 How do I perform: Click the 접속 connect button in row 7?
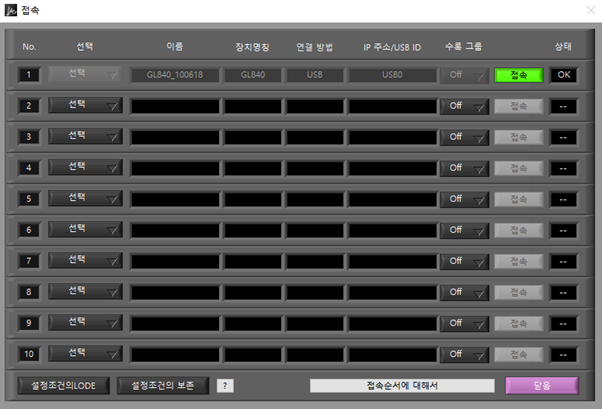coord(519,262)
